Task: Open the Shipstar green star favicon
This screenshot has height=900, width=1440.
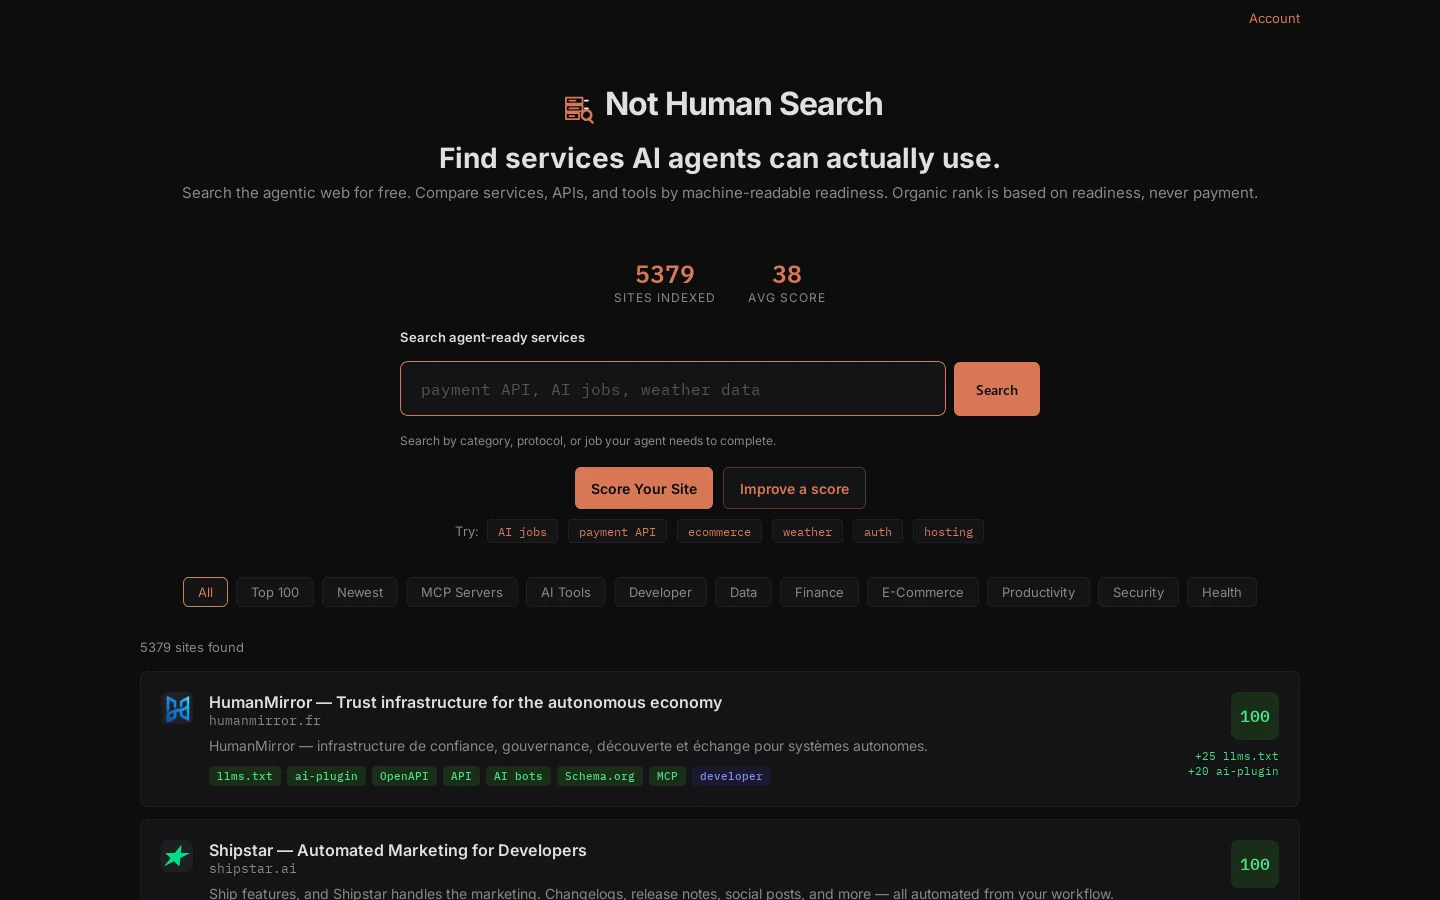Action: coord(177,856)
